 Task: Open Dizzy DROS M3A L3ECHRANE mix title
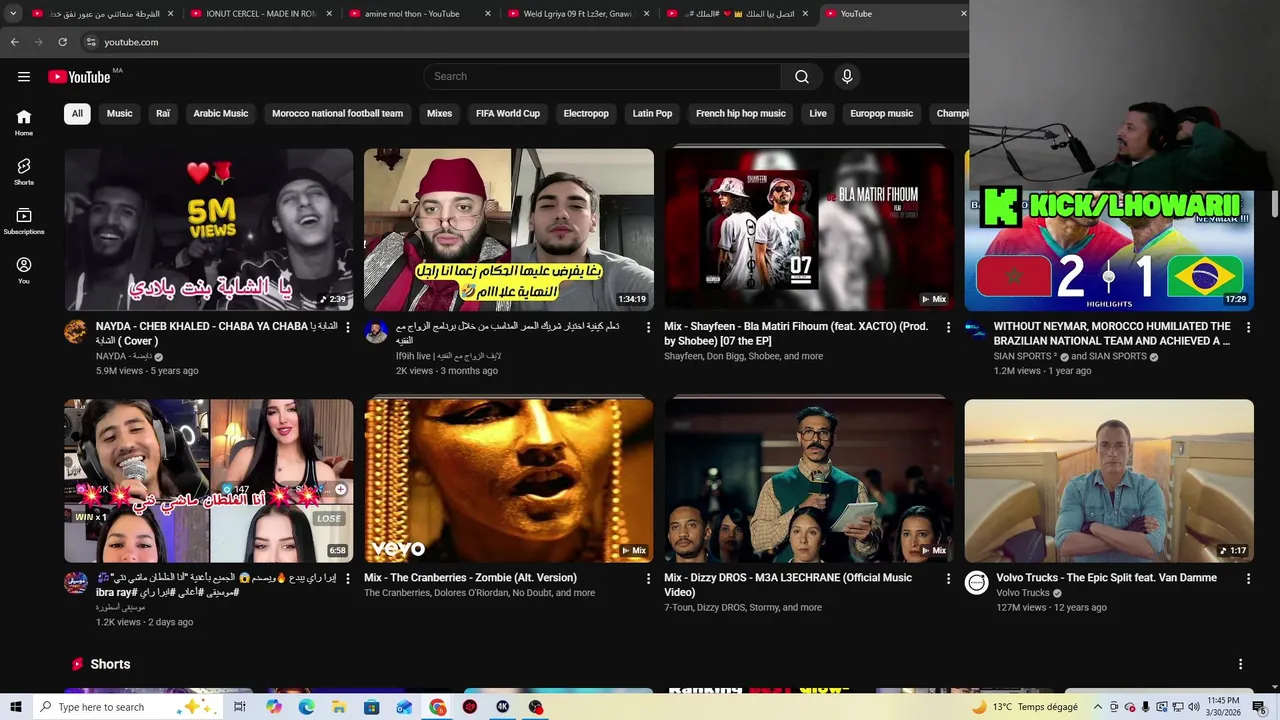tap(788, 585)
